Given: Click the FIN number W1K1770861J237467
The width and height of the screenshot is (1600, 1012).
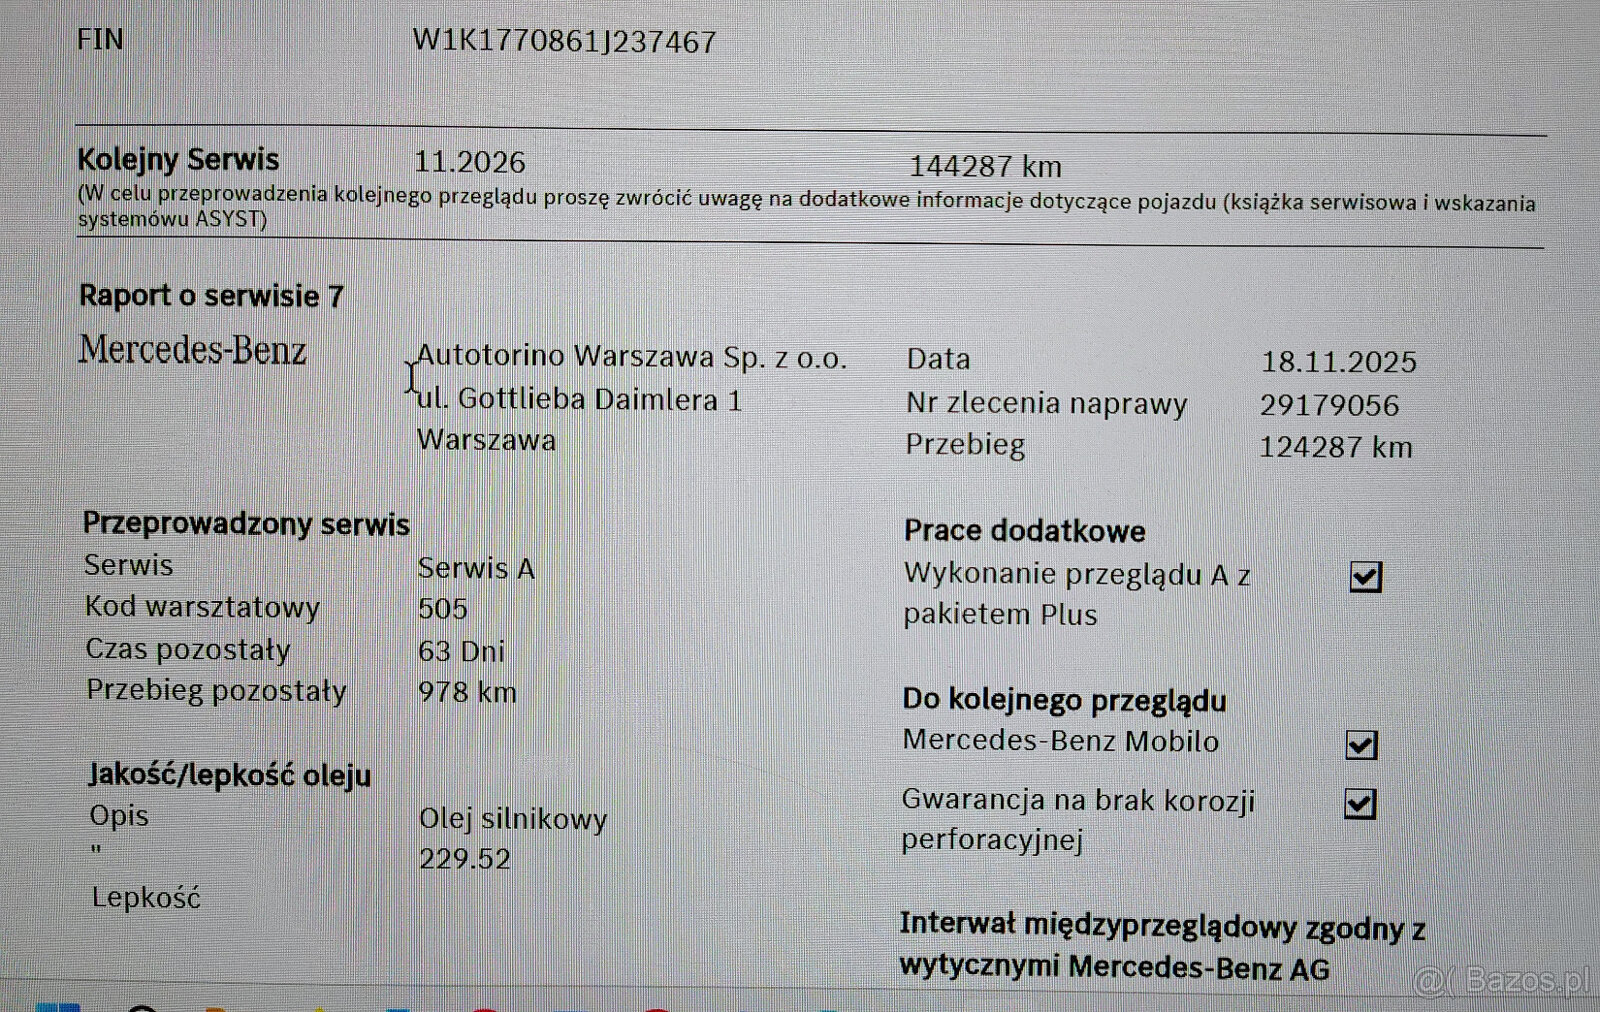Looking at the screenshot, I should coord(564,42).
